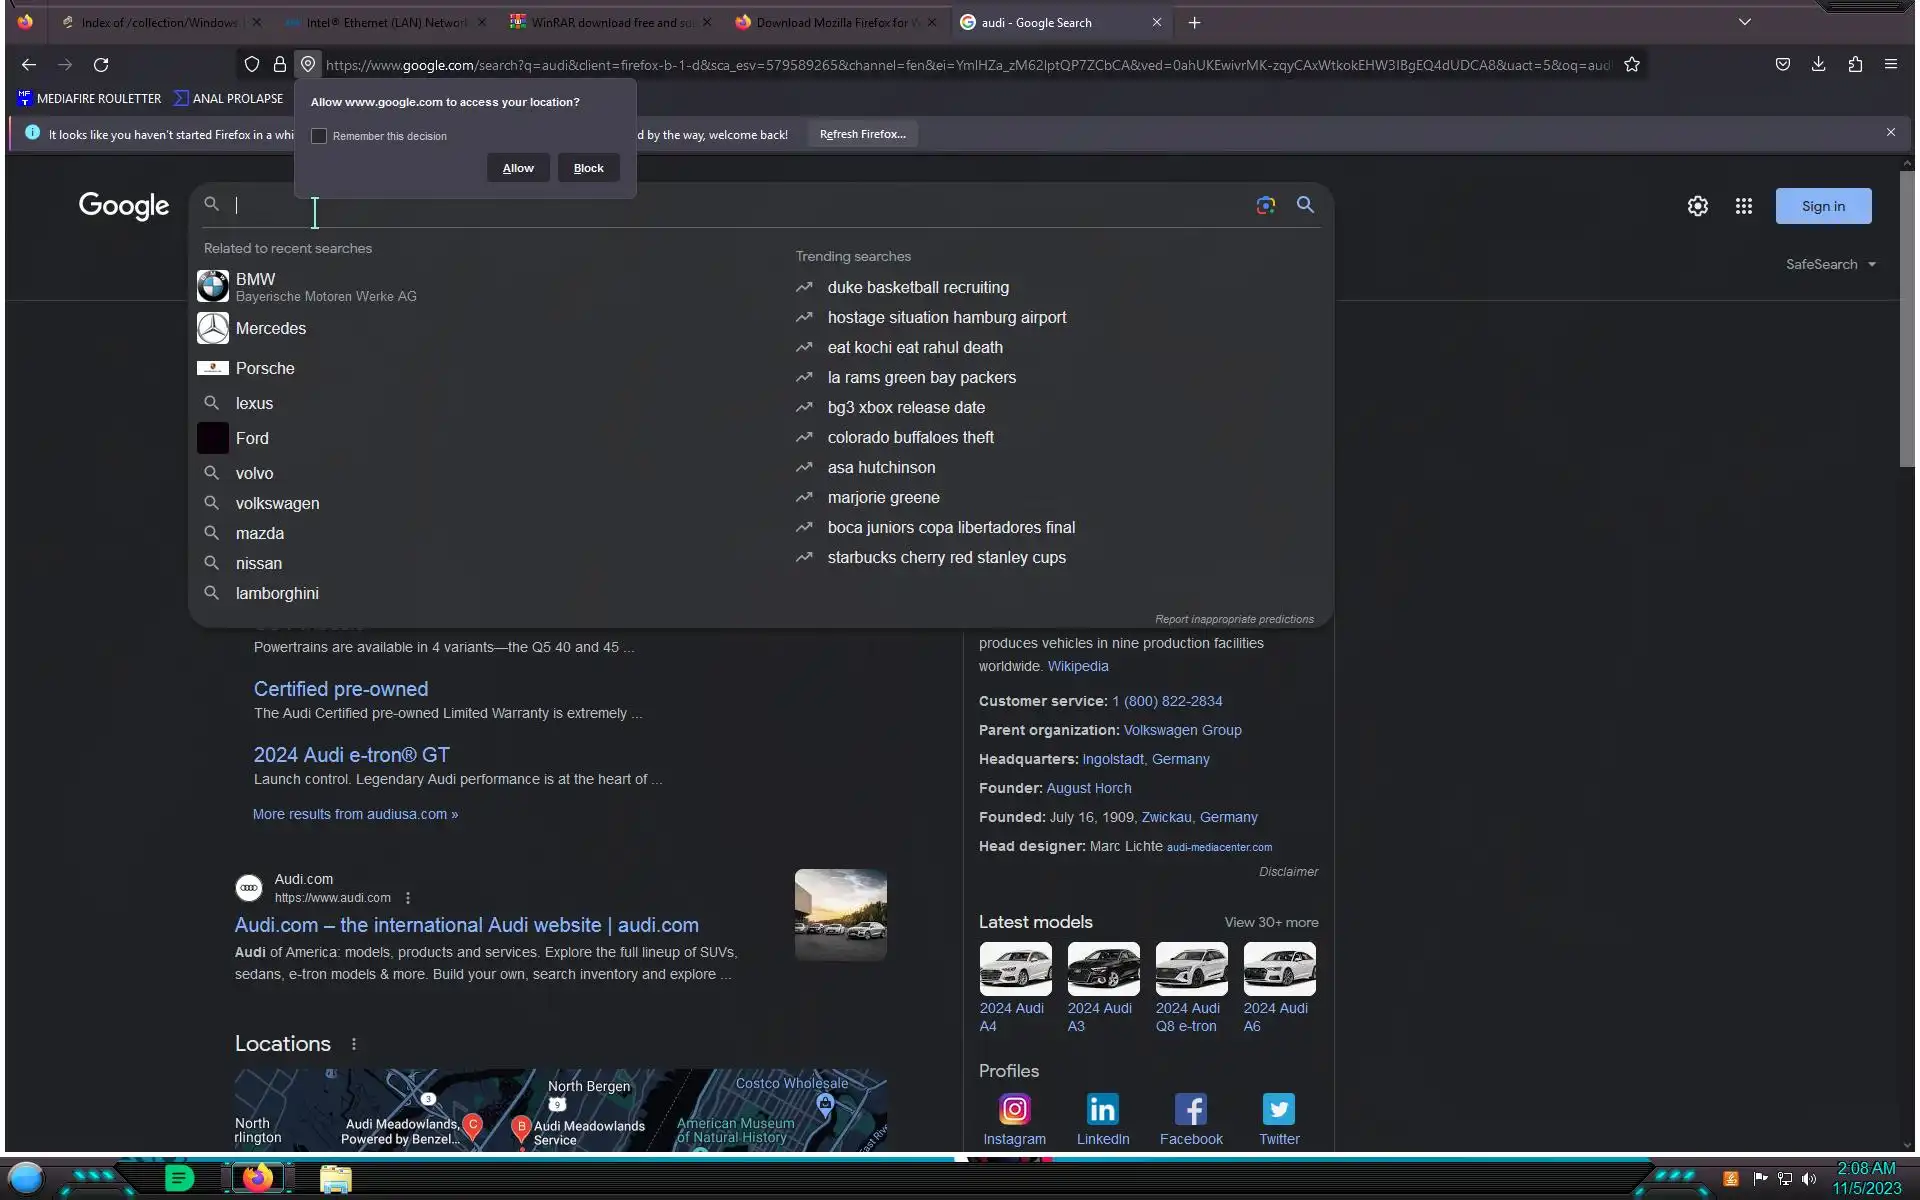The image size is (1920, 1200).
Task: Open the 2024 Audi A4 thumbnail
Action: [x=1015, y=968]
